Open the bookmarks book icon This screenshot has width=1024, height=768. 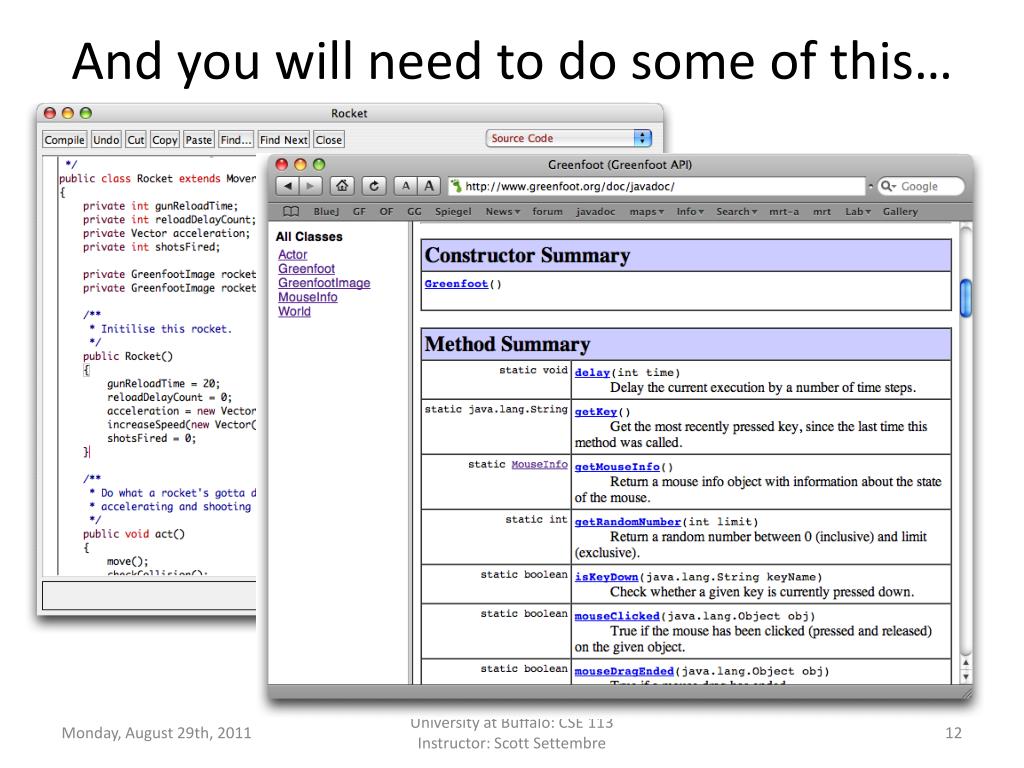[x=291, y=212]
